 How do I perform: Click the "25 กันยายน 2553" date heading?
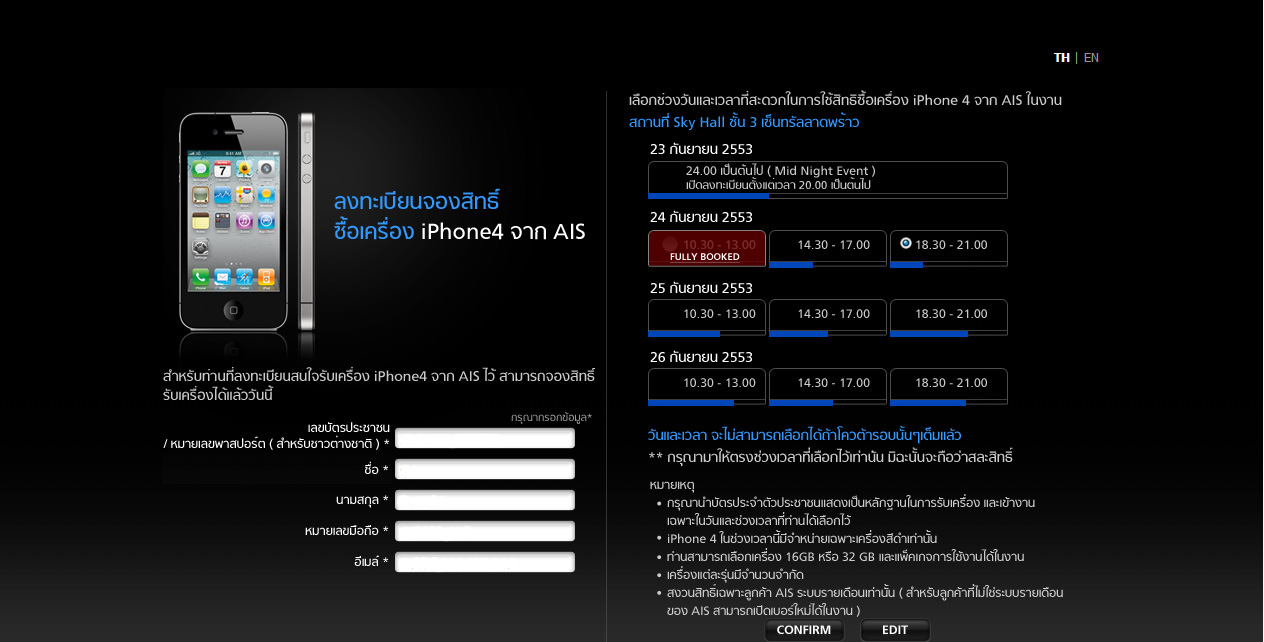[x=701, y=288]
